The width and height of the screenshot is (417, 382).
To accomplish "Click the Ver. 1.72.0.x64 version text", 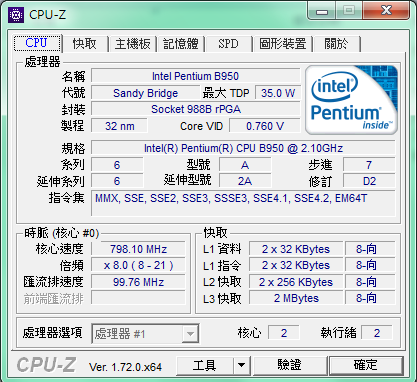I will 125,367.
